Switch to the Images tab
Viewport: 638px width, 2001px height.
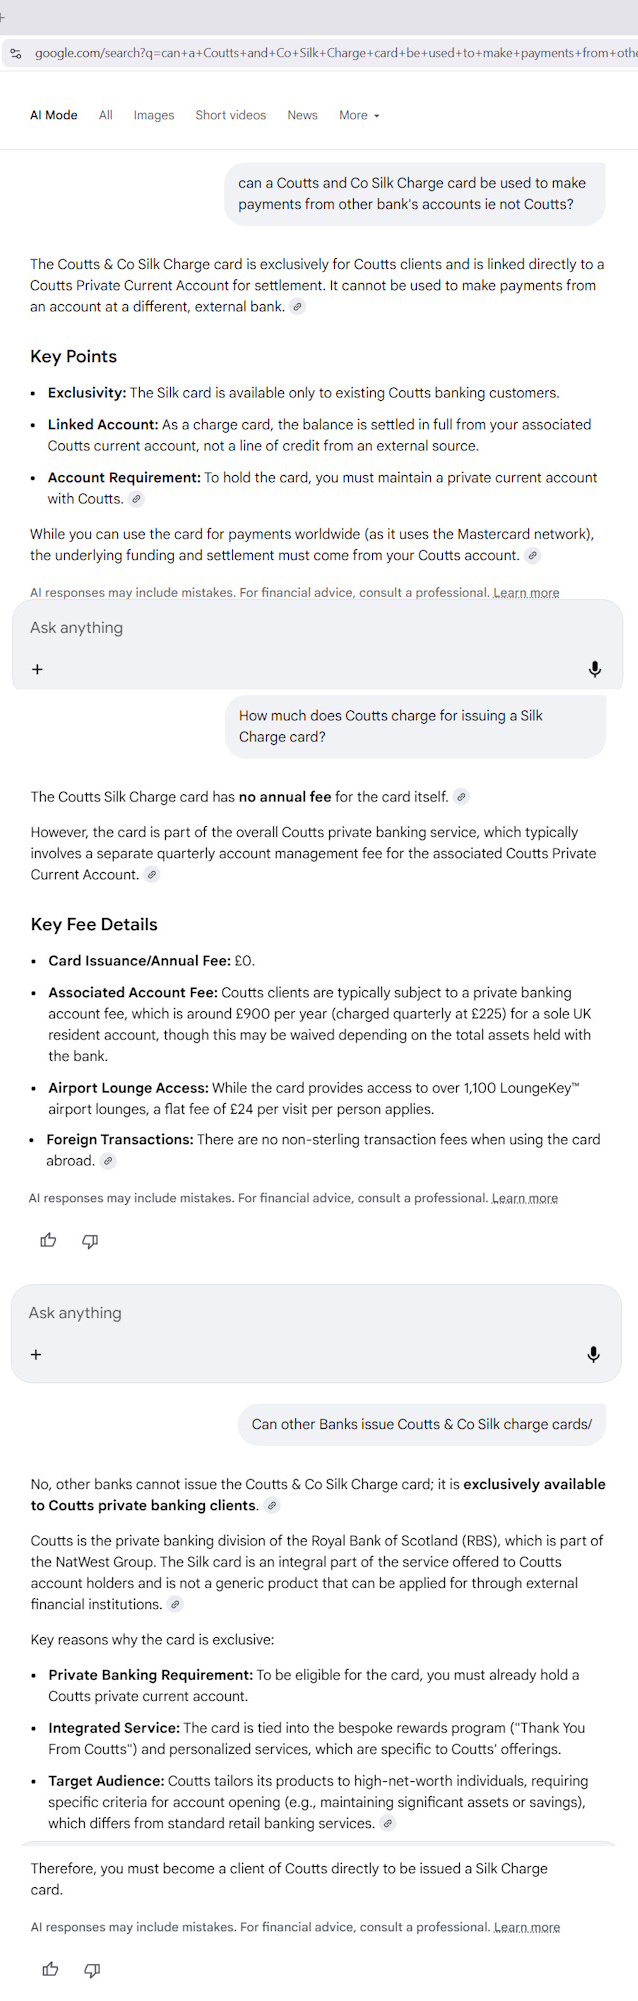(x=153, y=116)
